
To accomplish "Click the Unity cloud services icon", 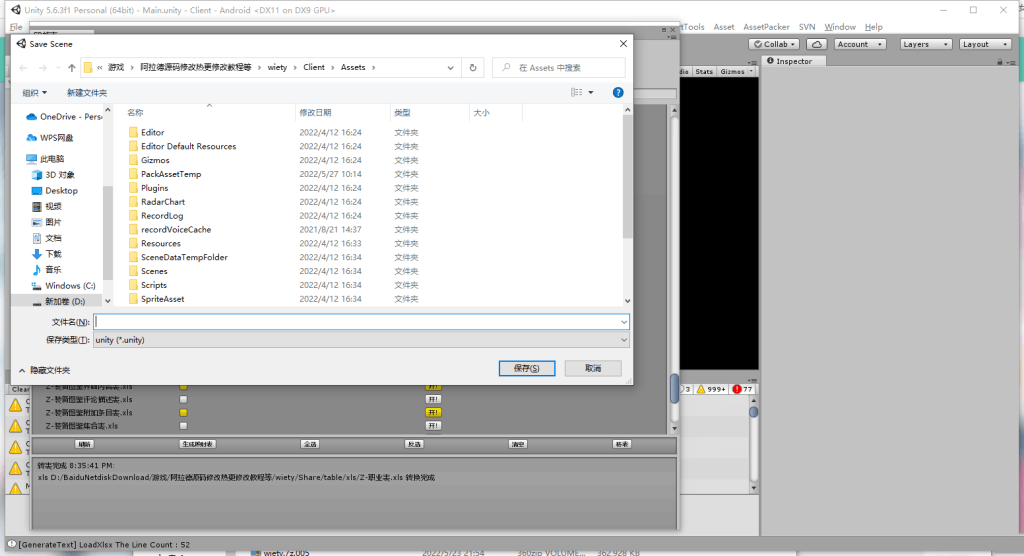I will coord(816,44).
